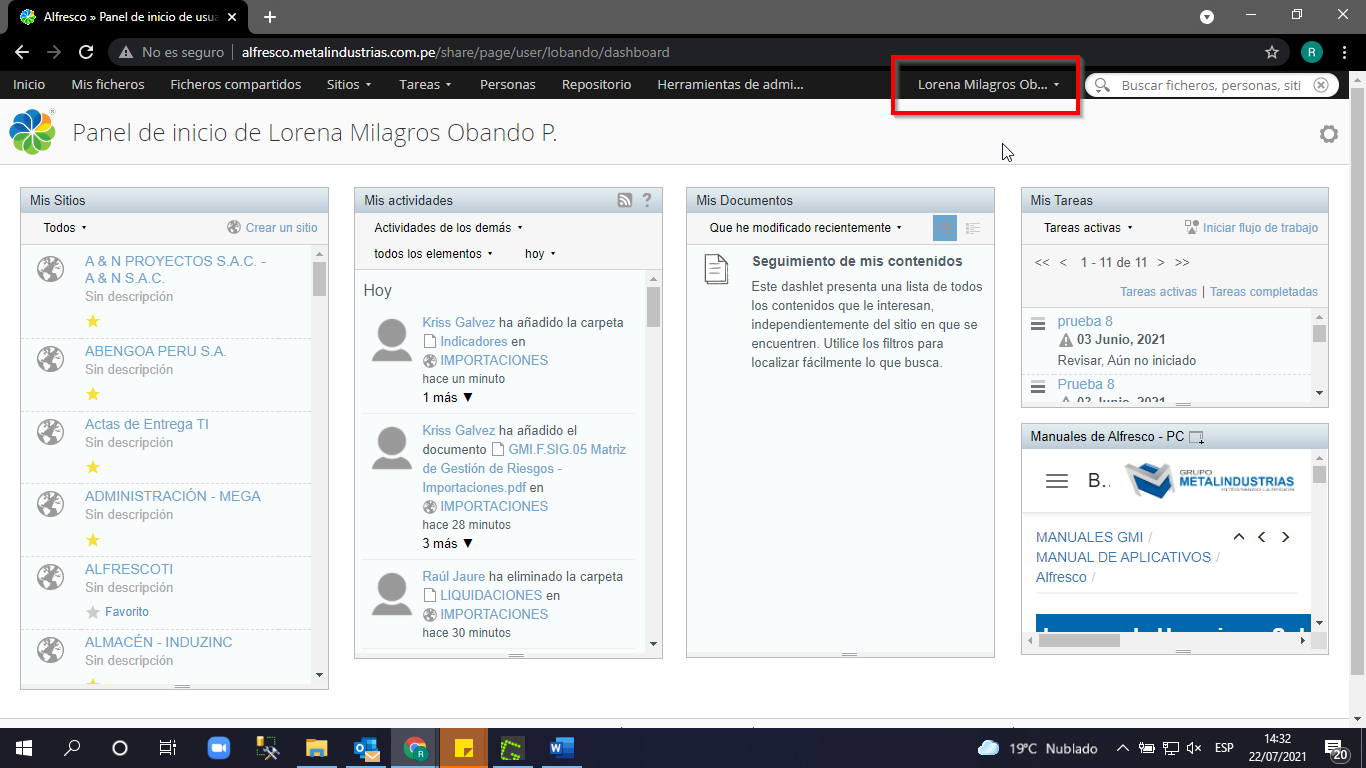The height and width of the screenshot is (768, 1366).
Task: Open Kriss Galvez profile in first activity
Action: pyautogui.click(x=459, y=322)
